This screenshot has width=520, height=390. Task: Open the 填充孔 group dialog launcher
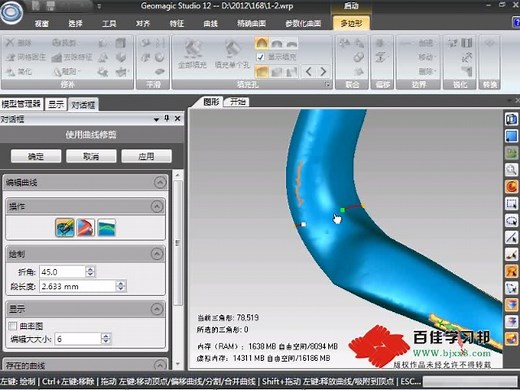pos(327,85)
